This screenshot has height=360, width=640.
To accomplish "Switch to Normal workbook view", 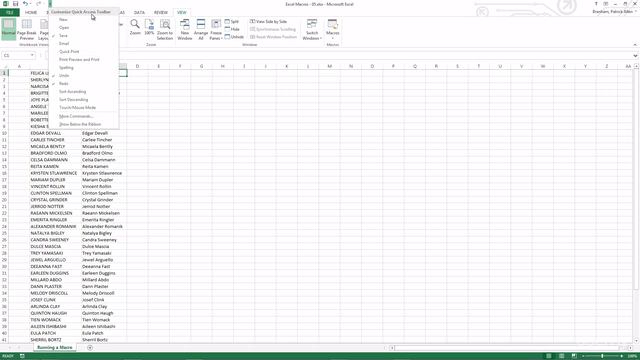I will click(8, 29).
